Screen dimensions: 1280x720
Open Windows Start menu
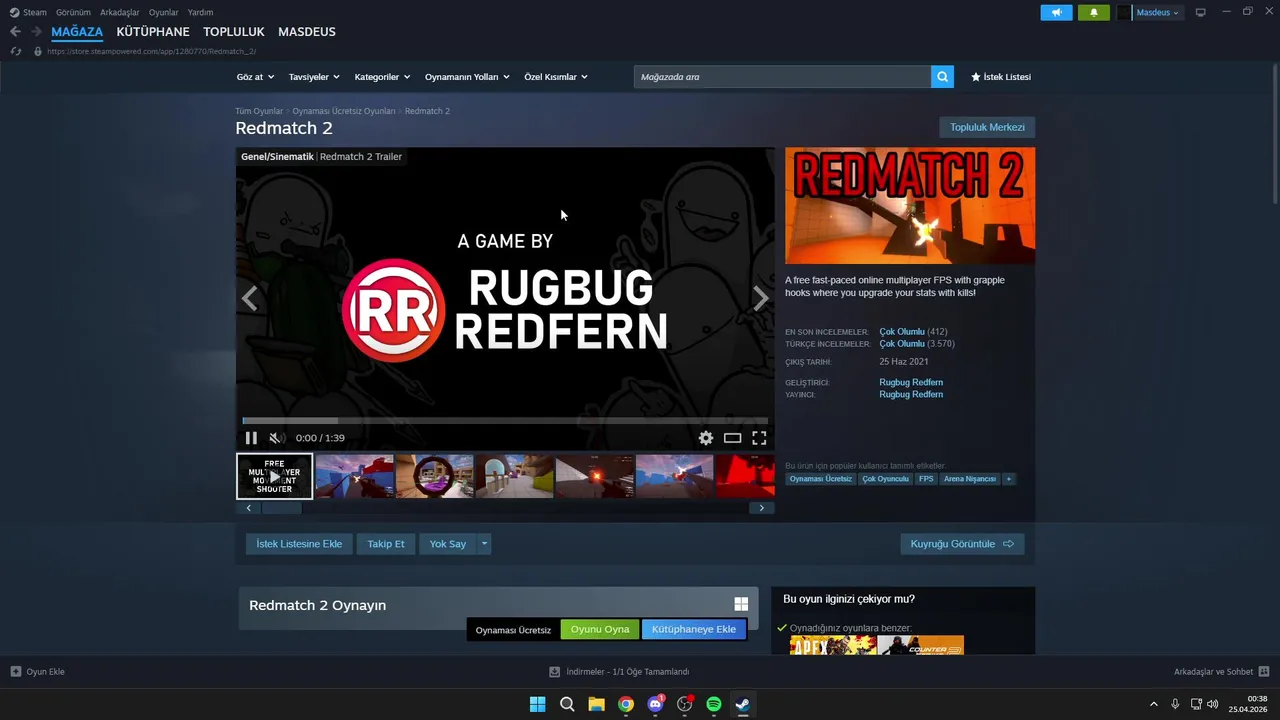tap(537, 704)
